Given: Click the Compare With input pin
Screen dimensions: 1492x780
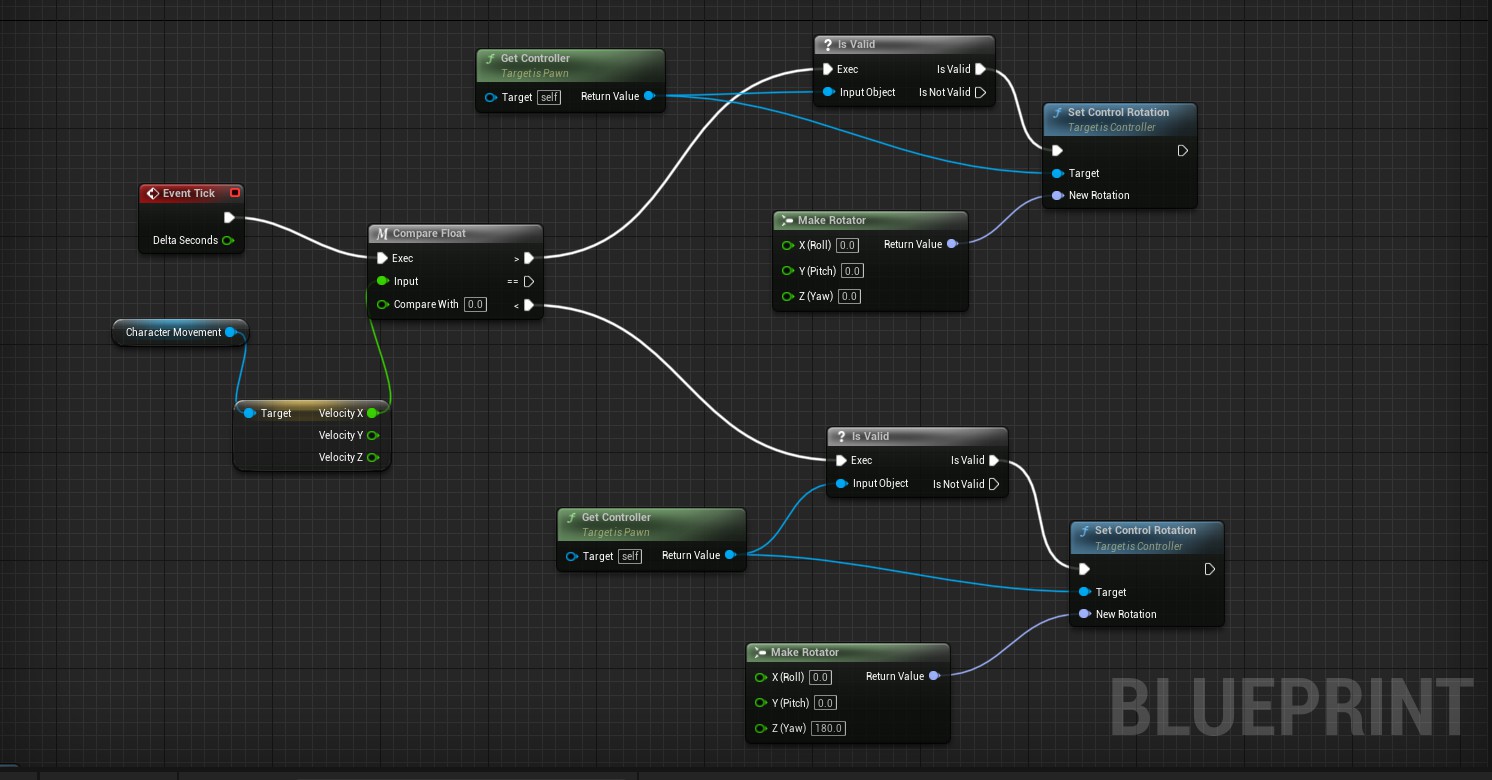Looking at the screenshot, I should coord(382,305).
